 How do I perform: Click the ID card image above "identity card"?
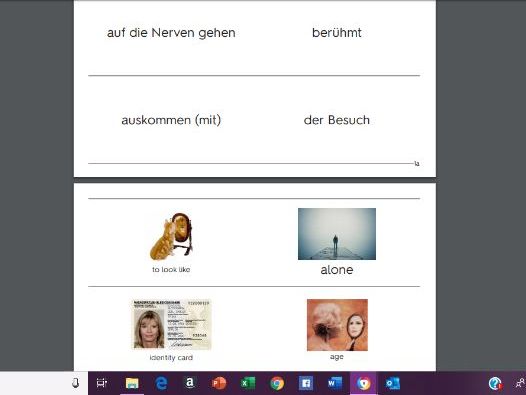171,324
